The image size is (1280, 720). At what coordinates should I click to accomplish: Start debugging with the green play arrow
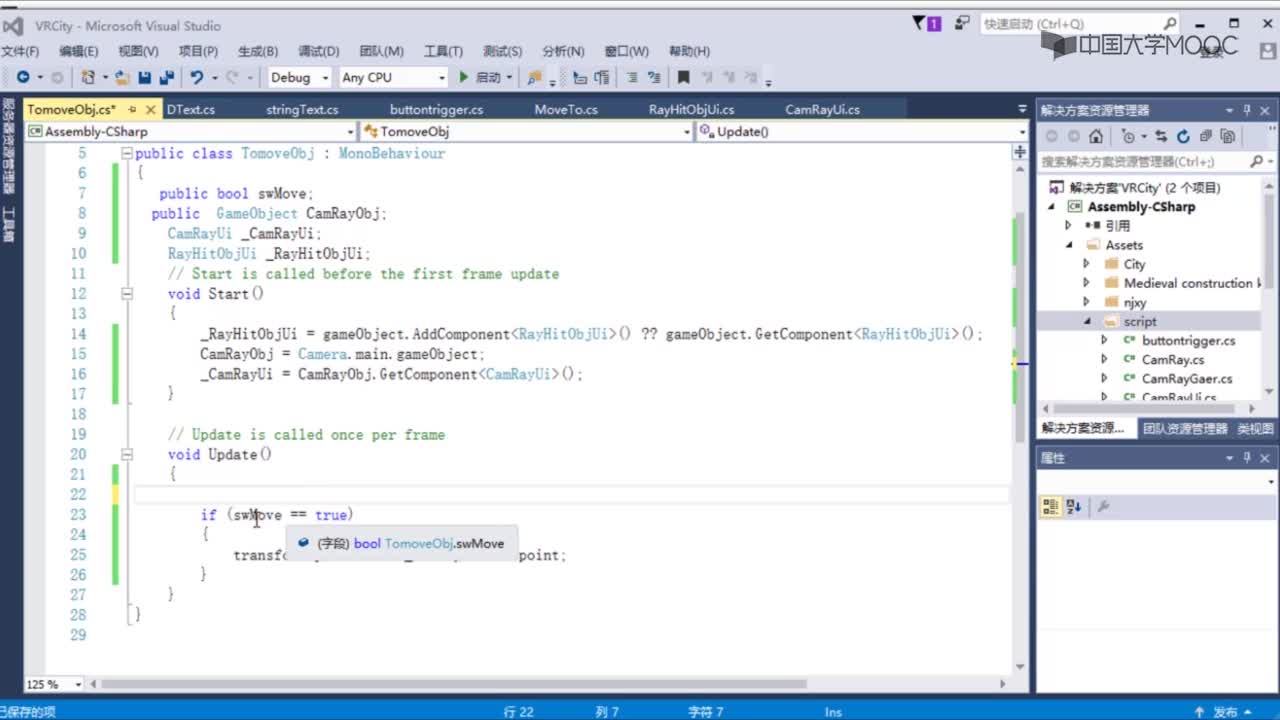(x=463, y=77)
